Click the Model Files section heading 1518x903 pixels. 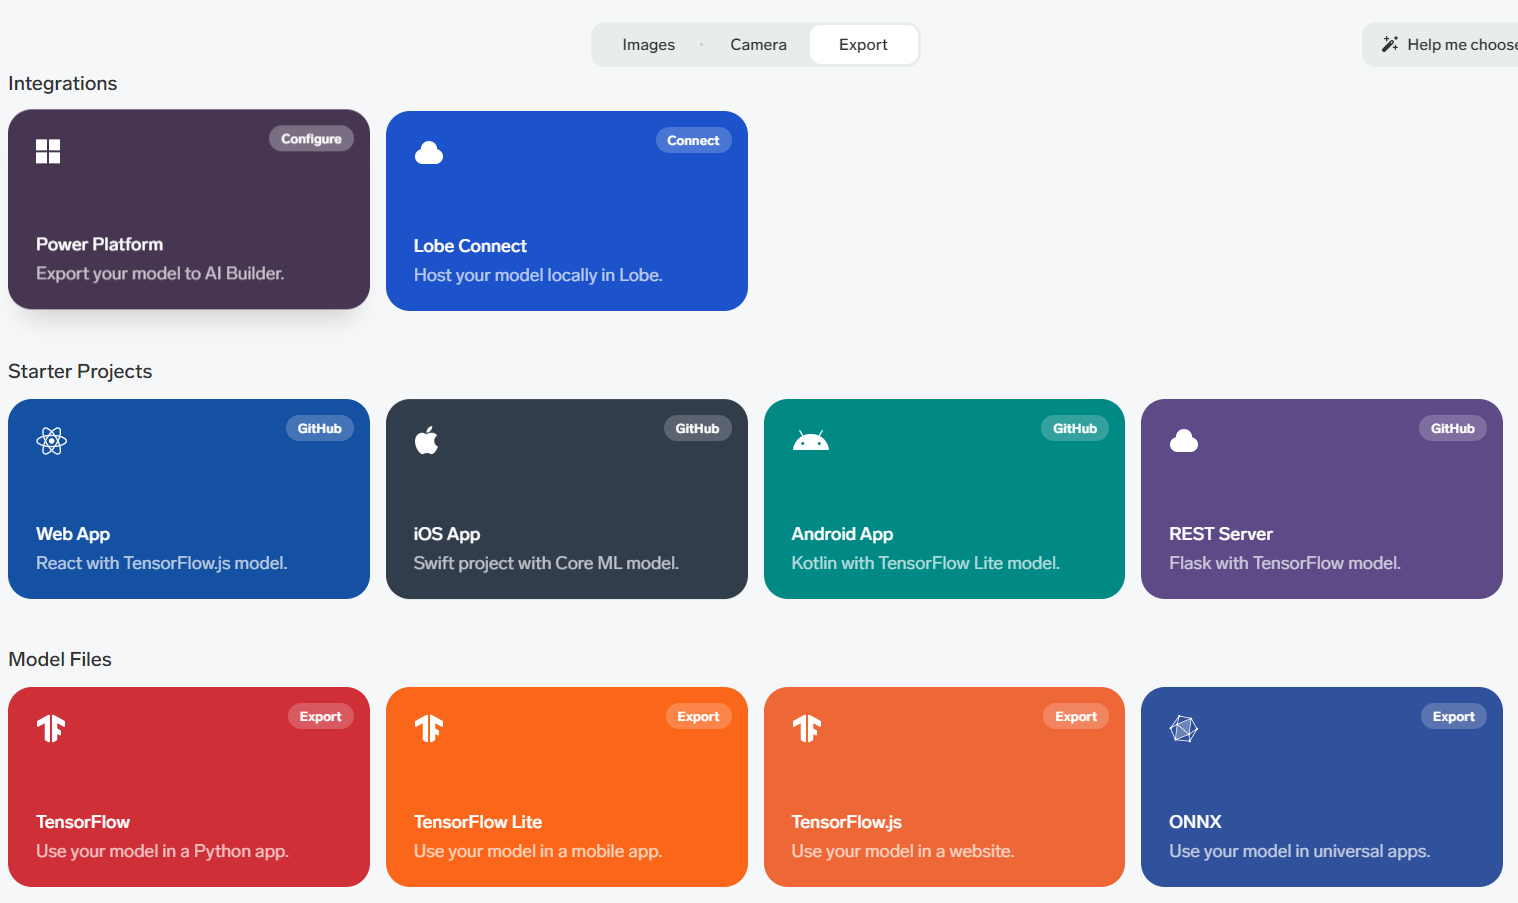pyautogui.click(x=60, y=660)
